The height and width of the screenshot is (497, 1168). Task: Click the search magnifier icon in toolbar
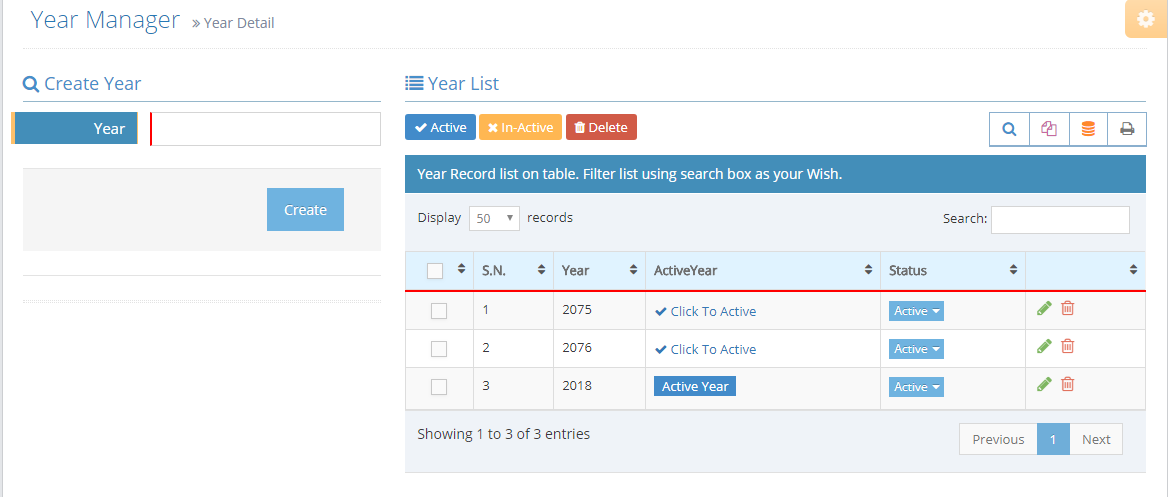pos(1009,129)
